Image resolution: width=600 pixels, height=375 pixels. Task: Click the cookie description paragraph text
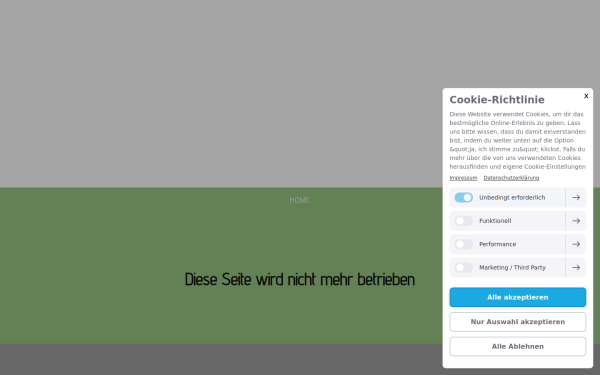pos(517,140)
